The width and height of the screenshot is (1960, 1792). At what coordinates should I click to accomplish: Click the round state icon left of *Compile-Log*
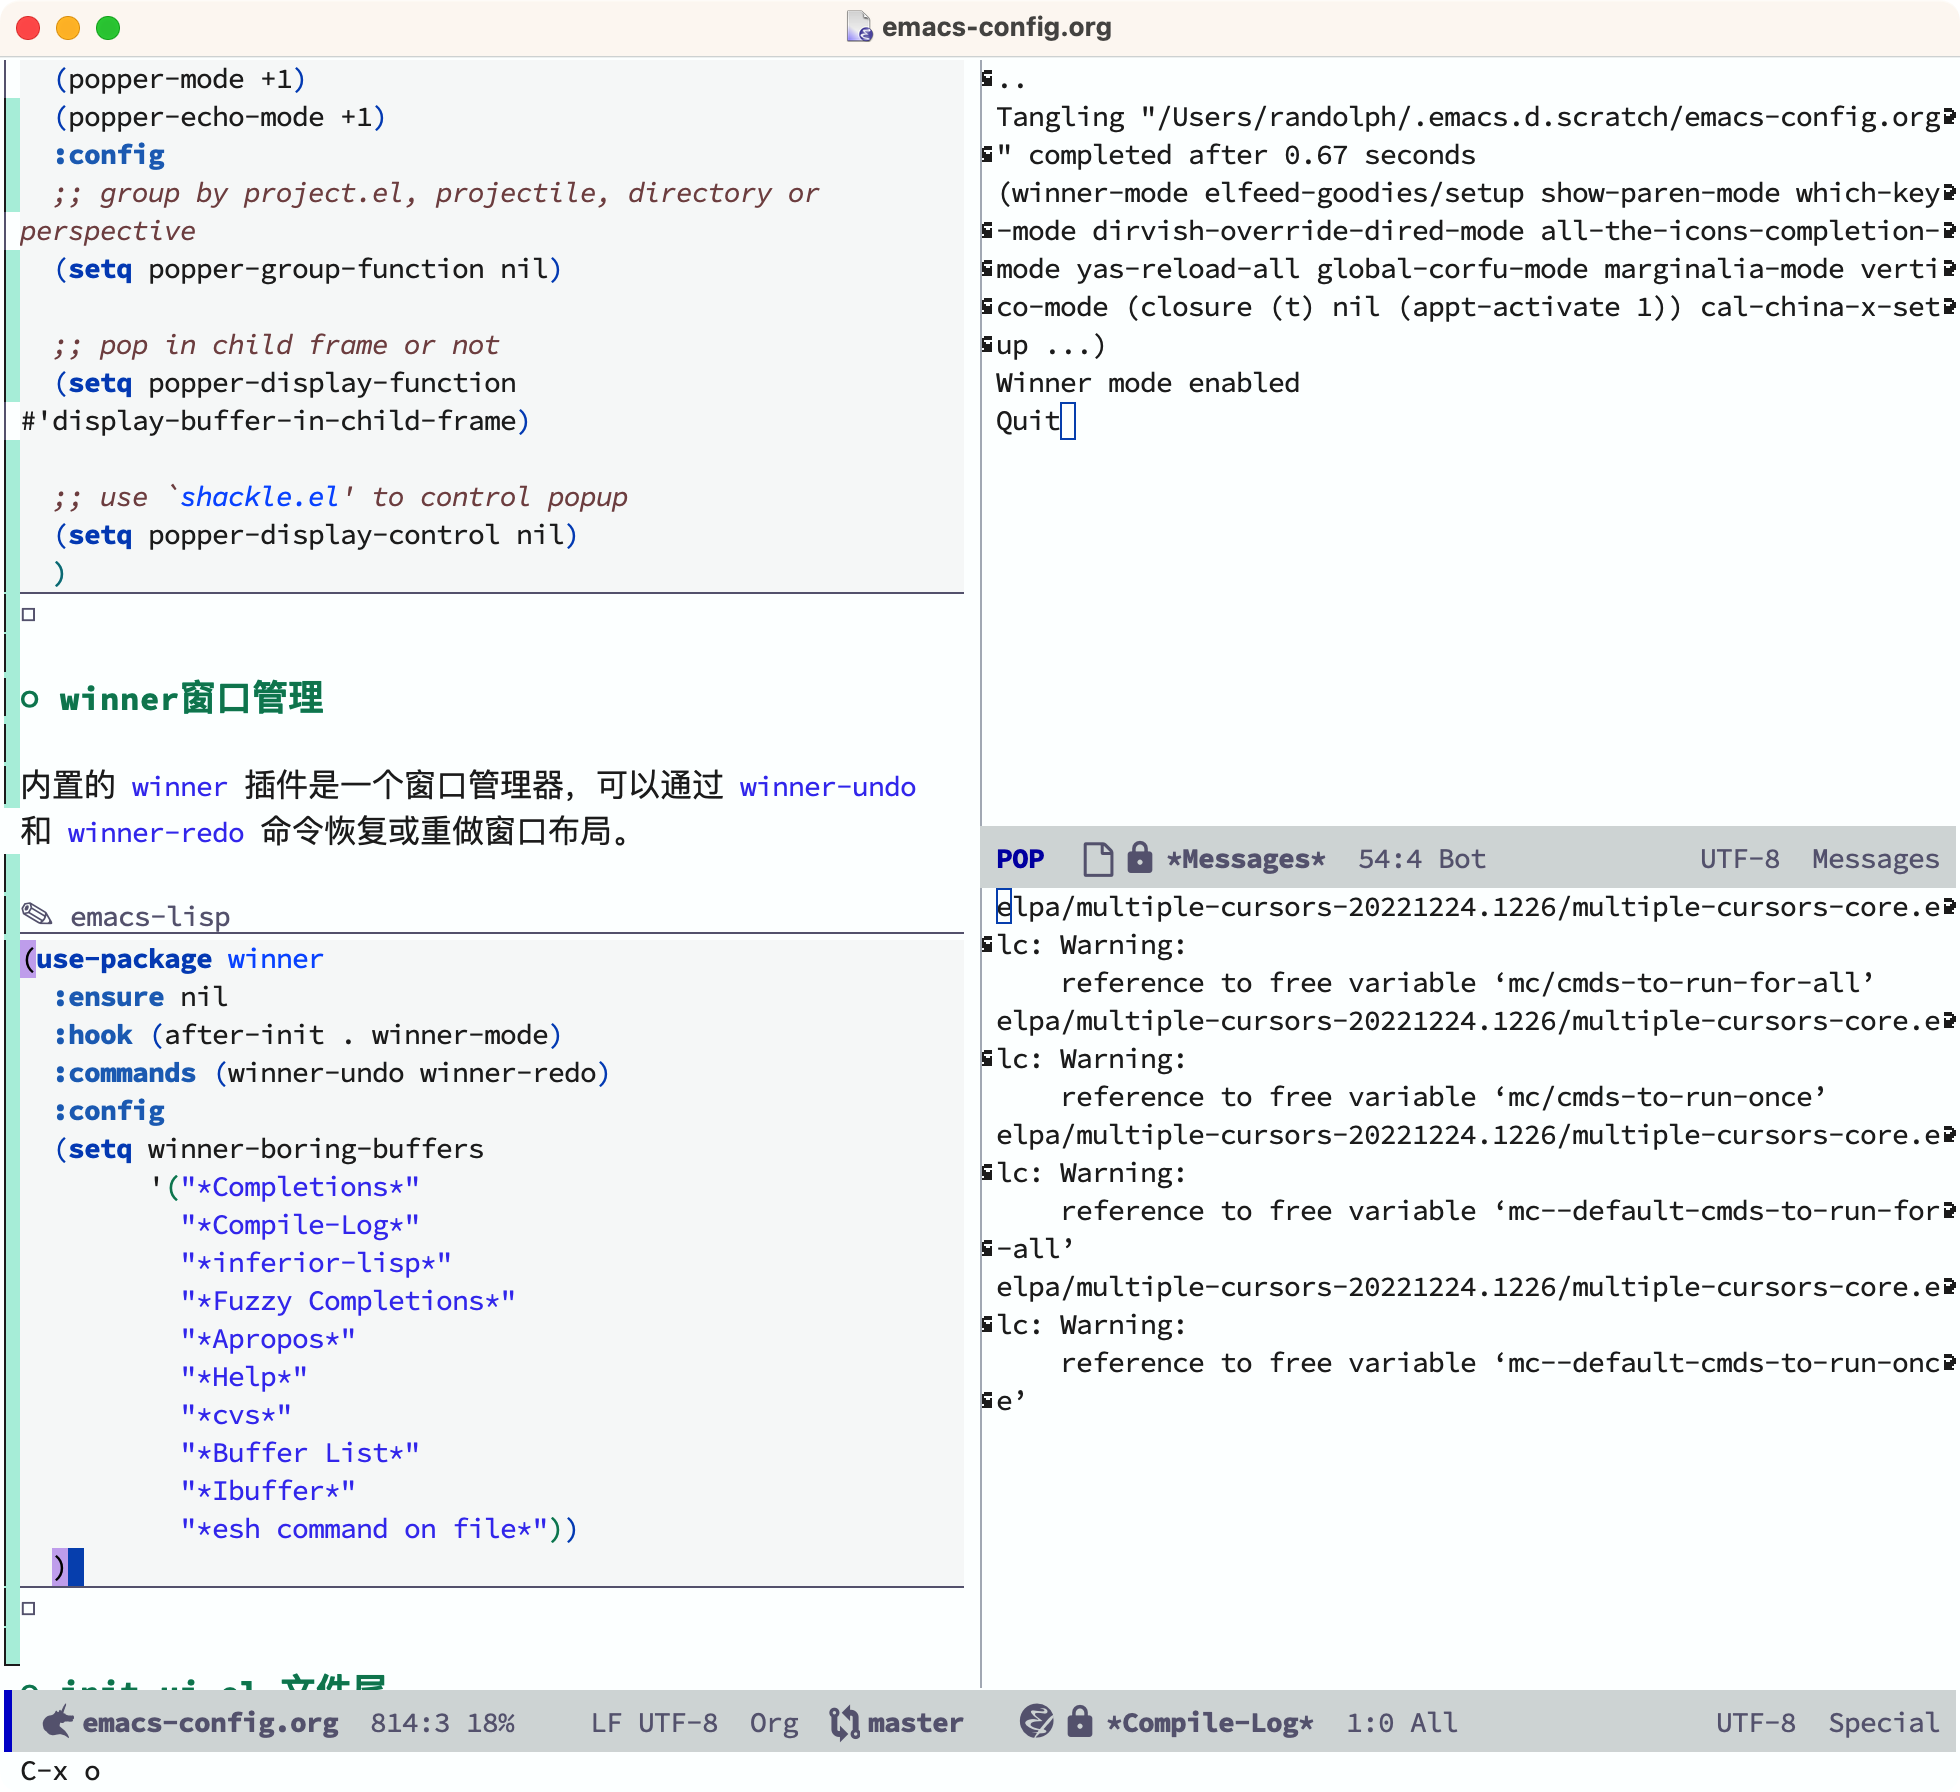(1036, 1721)
